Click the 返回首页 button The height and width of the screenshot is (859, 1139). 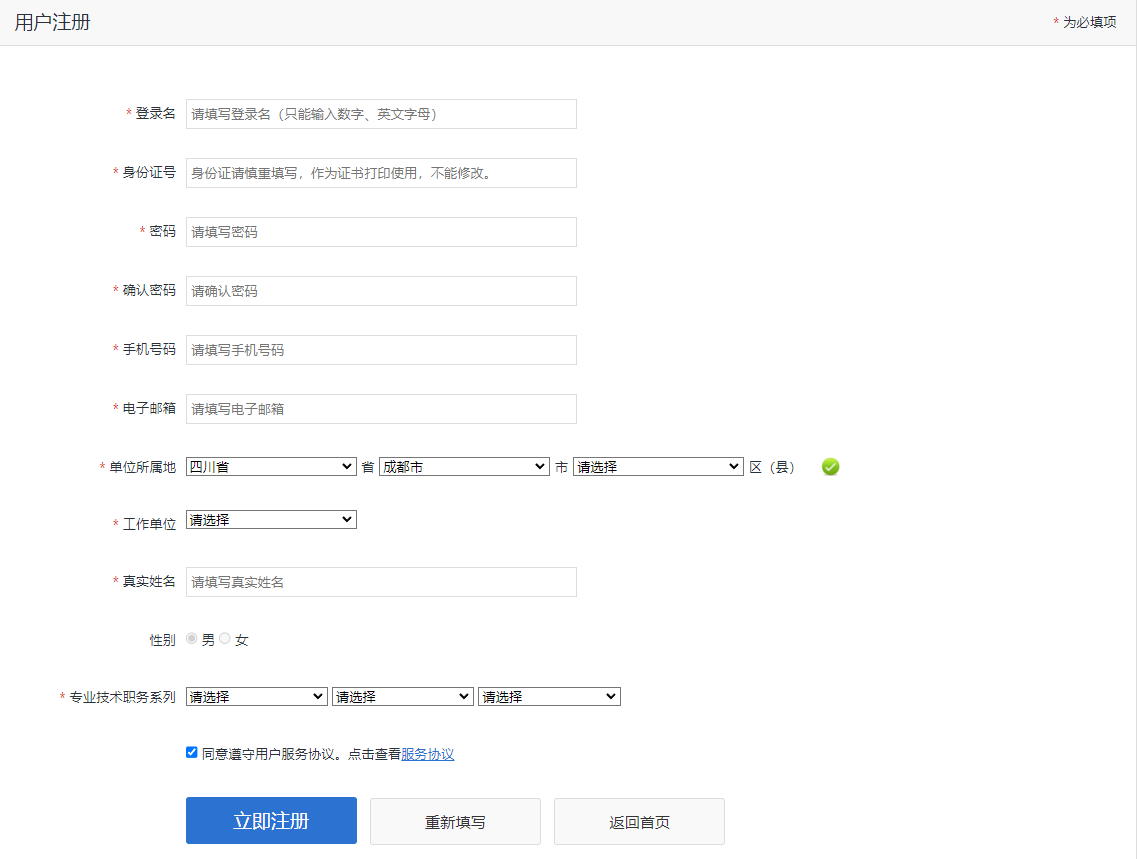pyautogui.click(x=639, y=822)
